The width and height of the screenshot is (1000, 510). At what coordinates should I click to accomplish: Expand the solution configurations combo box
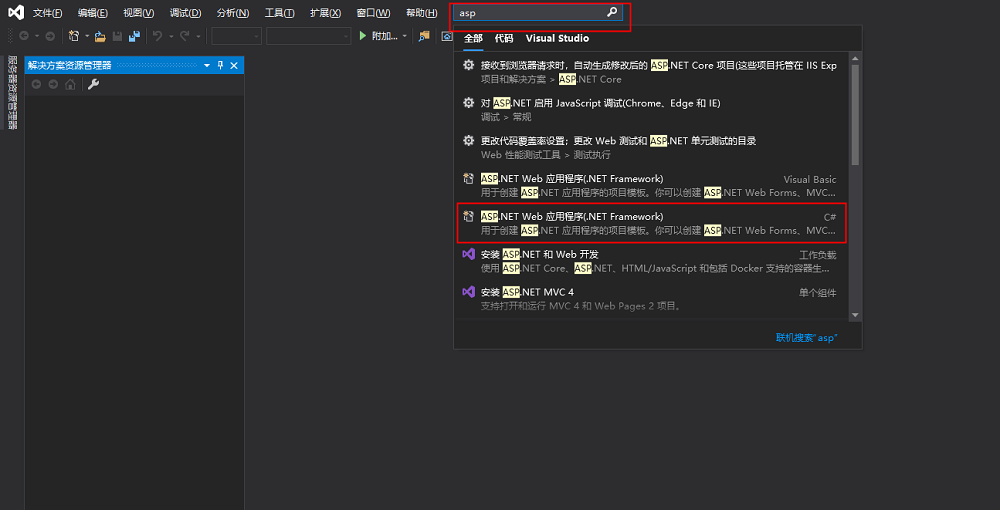(x=237, y=36)
